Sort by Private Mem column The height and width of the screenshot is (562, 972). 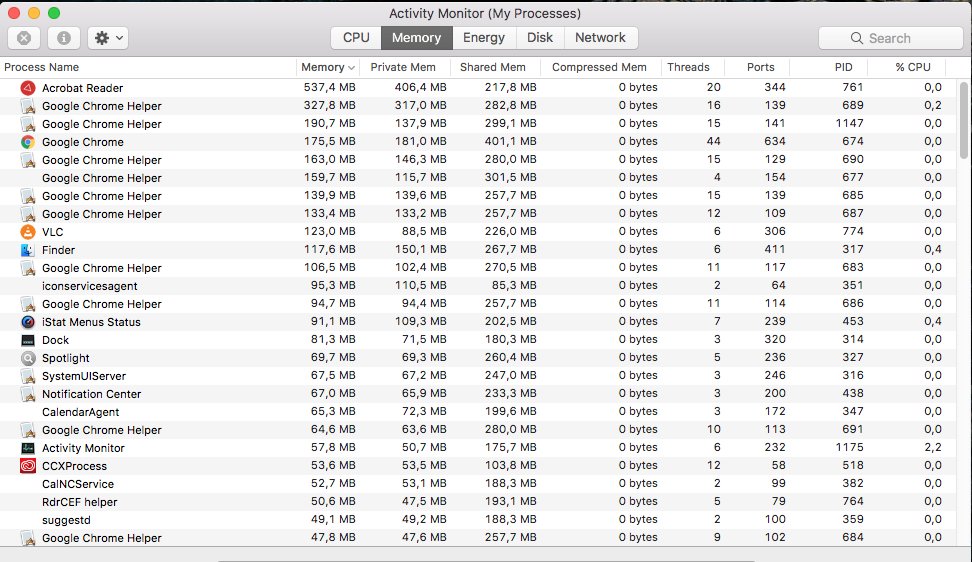click(x=403, y=67)
